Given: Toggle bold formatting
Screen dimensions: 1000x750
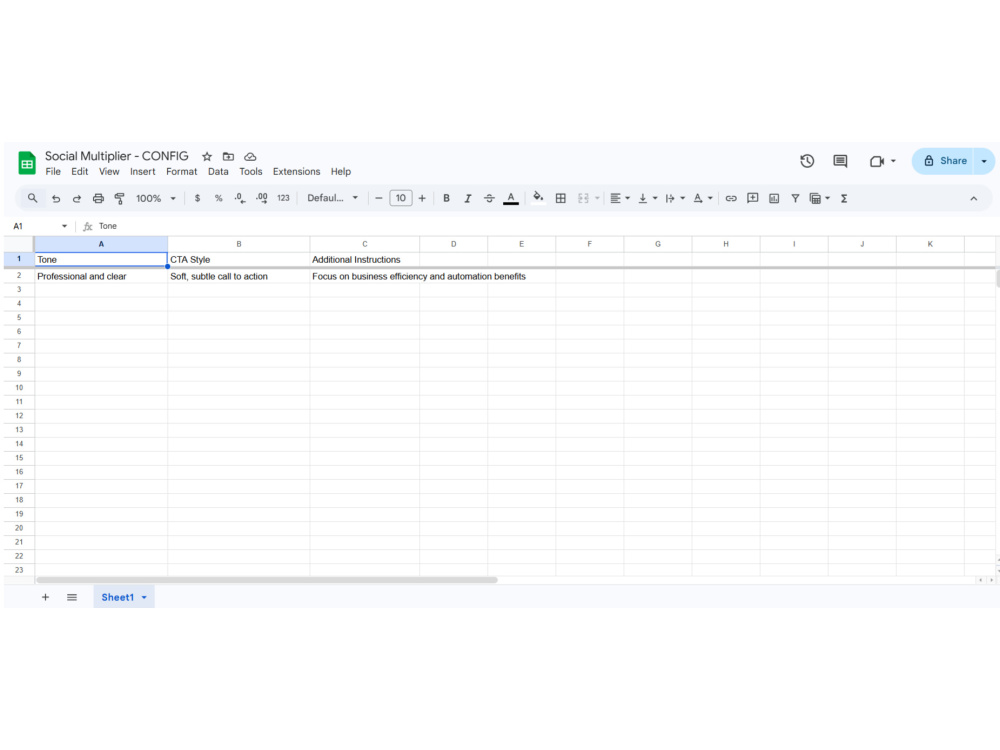Looking at the screenshot, I should 446,198.
